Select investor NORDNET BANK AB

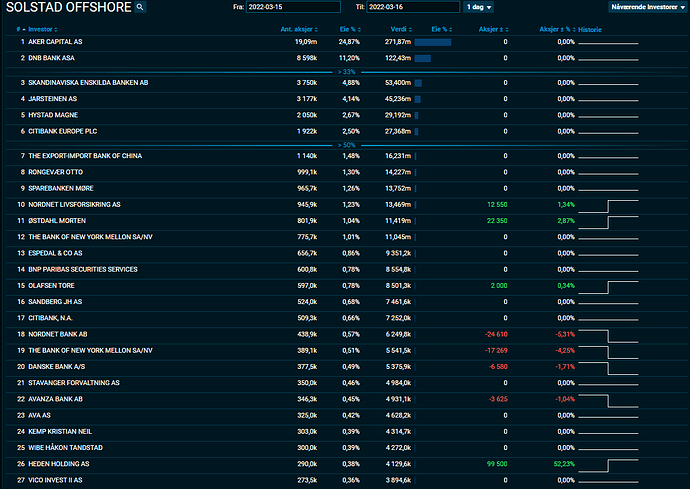pyautogui.click(x=58, y=335)
